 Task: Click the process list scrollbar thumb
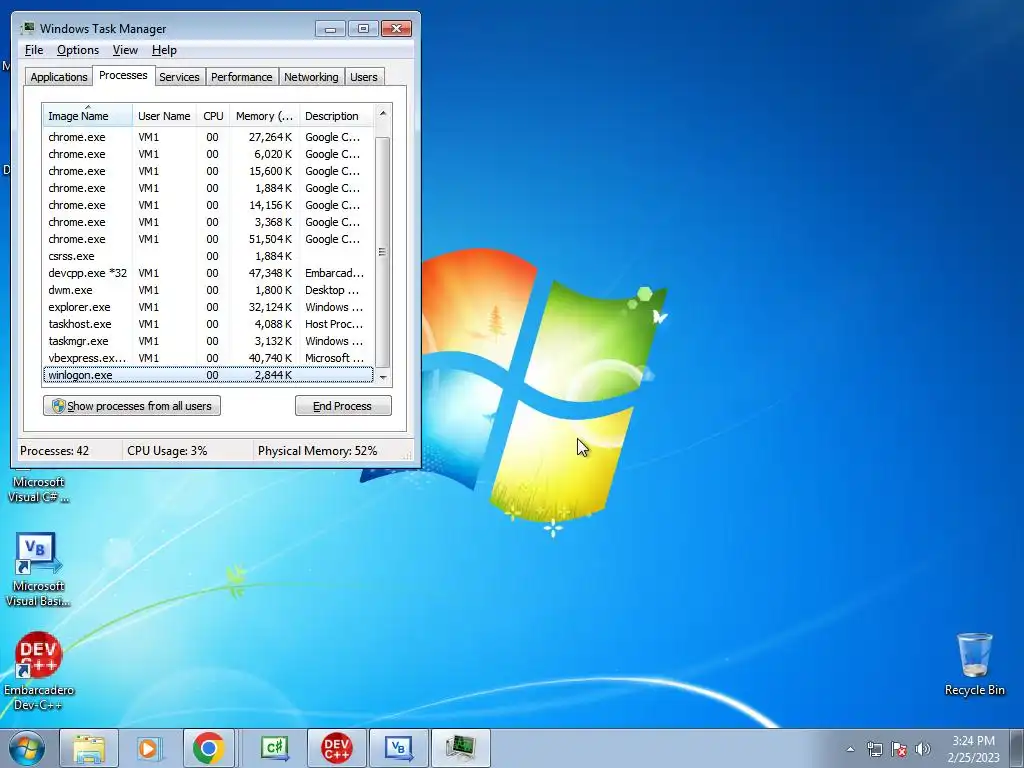pyautogui.click(x=383, y=252)
